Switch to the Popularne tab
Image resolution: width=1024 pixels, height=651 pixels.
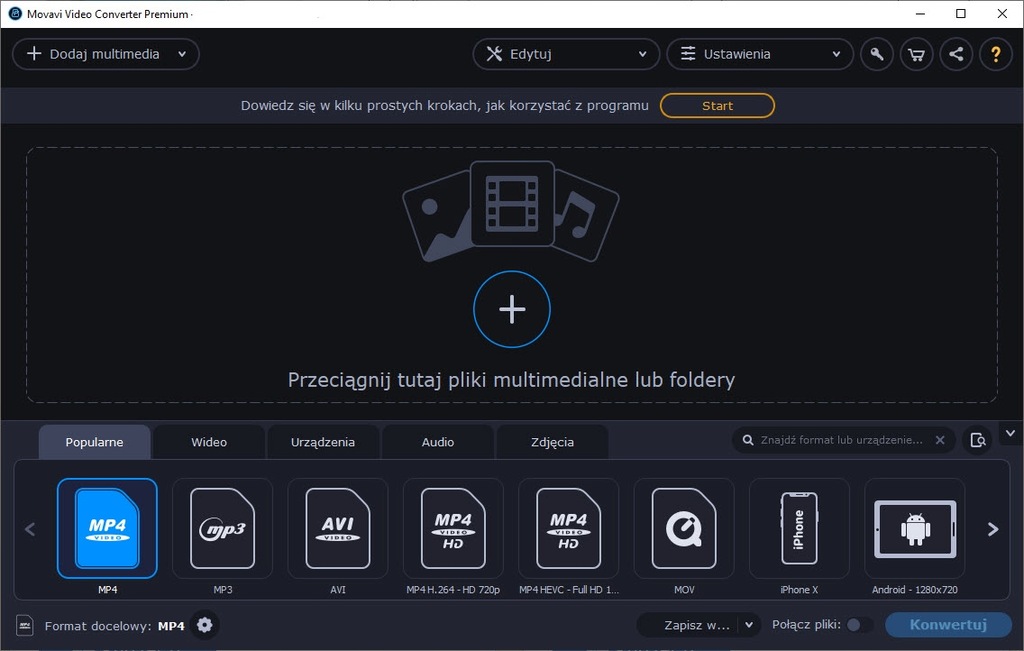tap(94, 442)
